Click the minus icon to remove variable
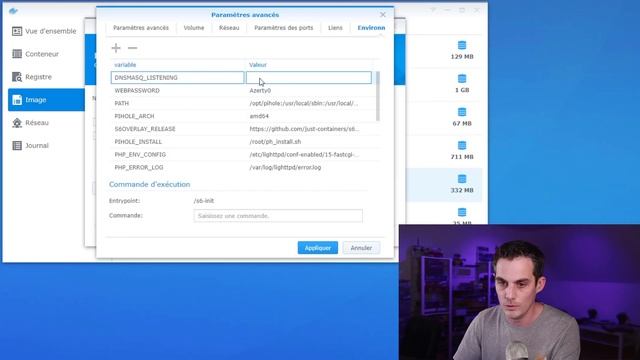Viewport: 640px width, 360px height. point(132,48)
